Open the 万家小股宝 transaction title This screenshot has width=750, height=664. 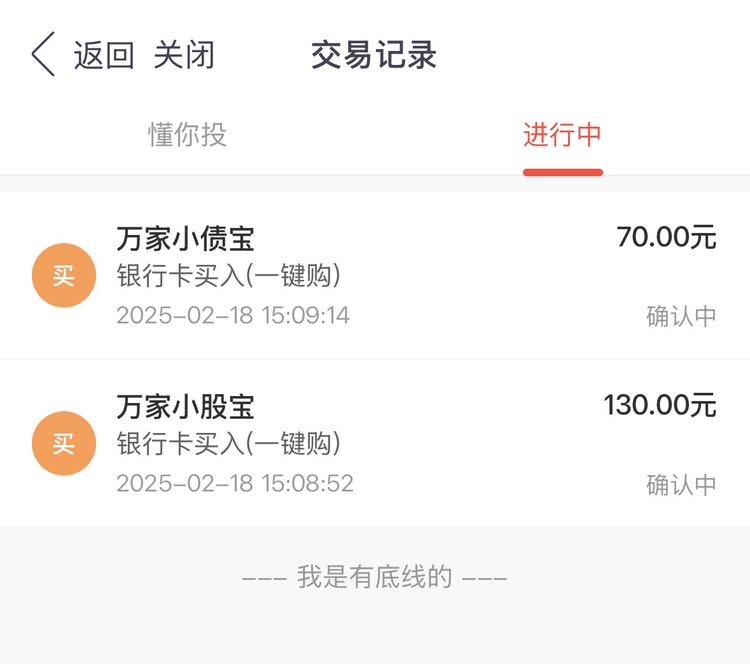click(185, 407)
